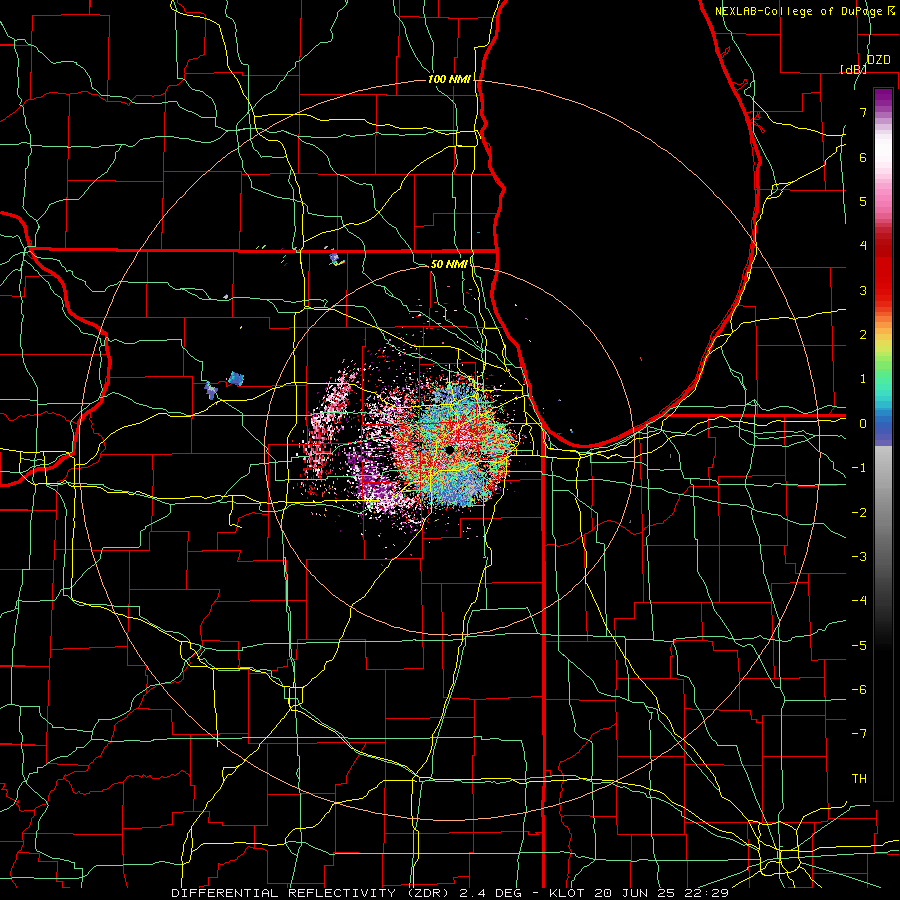
Task: Click the -4 value on the color scale
Action: [x=859, y=601]
